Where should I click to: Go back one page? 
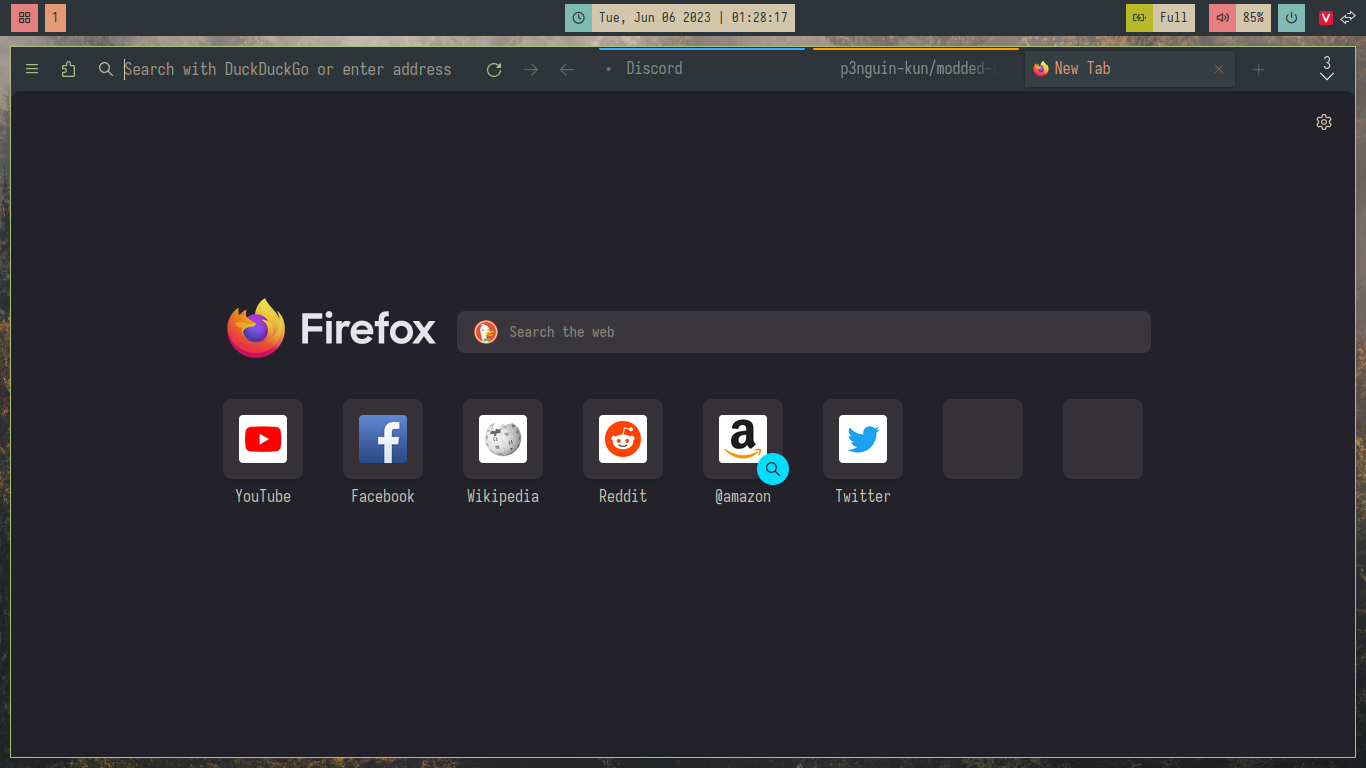[567, 69]
